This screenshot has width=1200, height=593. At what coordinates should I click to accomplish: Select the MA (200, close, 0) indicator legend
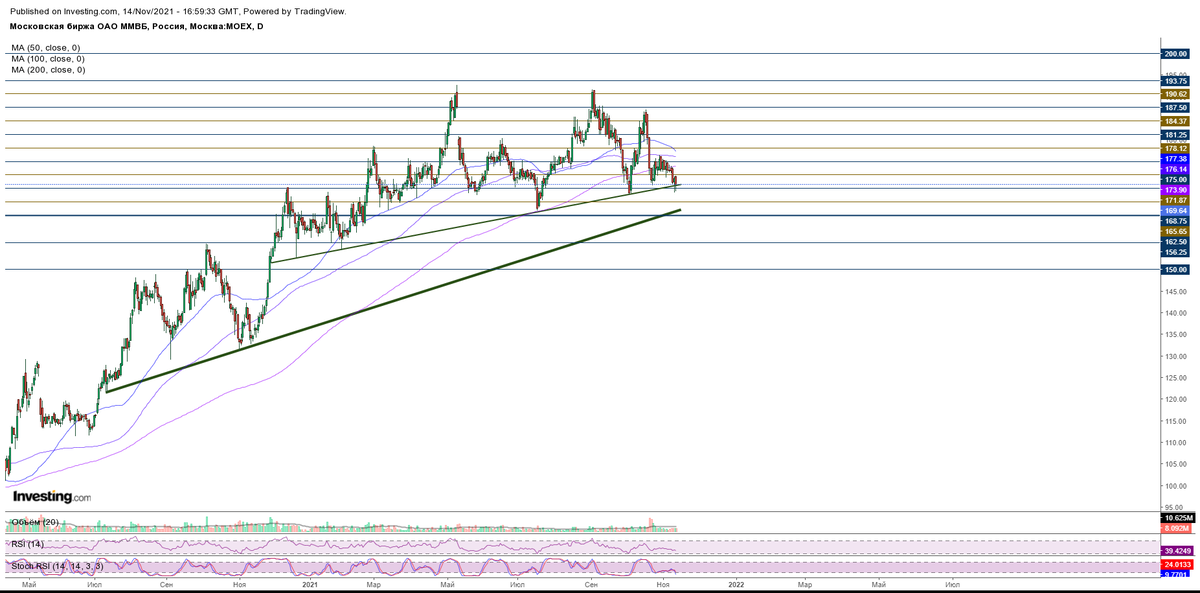coord(48,70)
